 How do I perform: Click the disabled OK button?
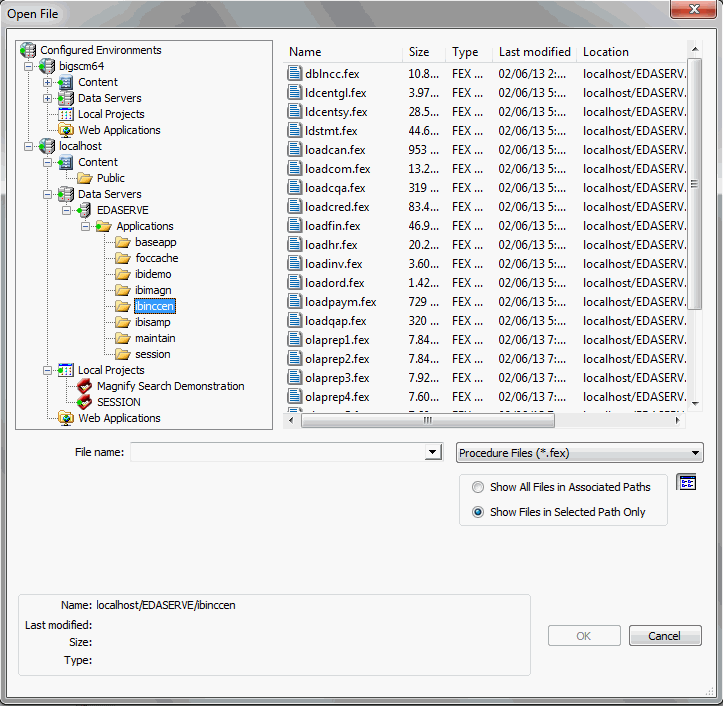584,636
